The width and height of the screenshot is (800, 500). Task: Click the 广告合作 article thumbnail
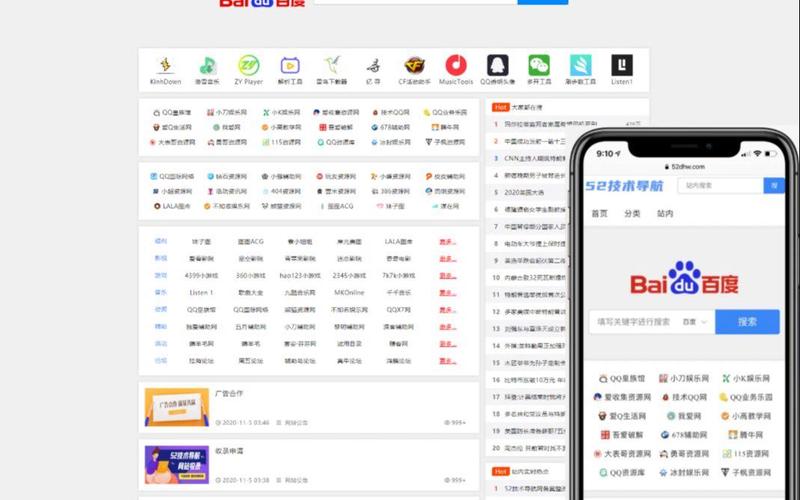coord(176,406)
